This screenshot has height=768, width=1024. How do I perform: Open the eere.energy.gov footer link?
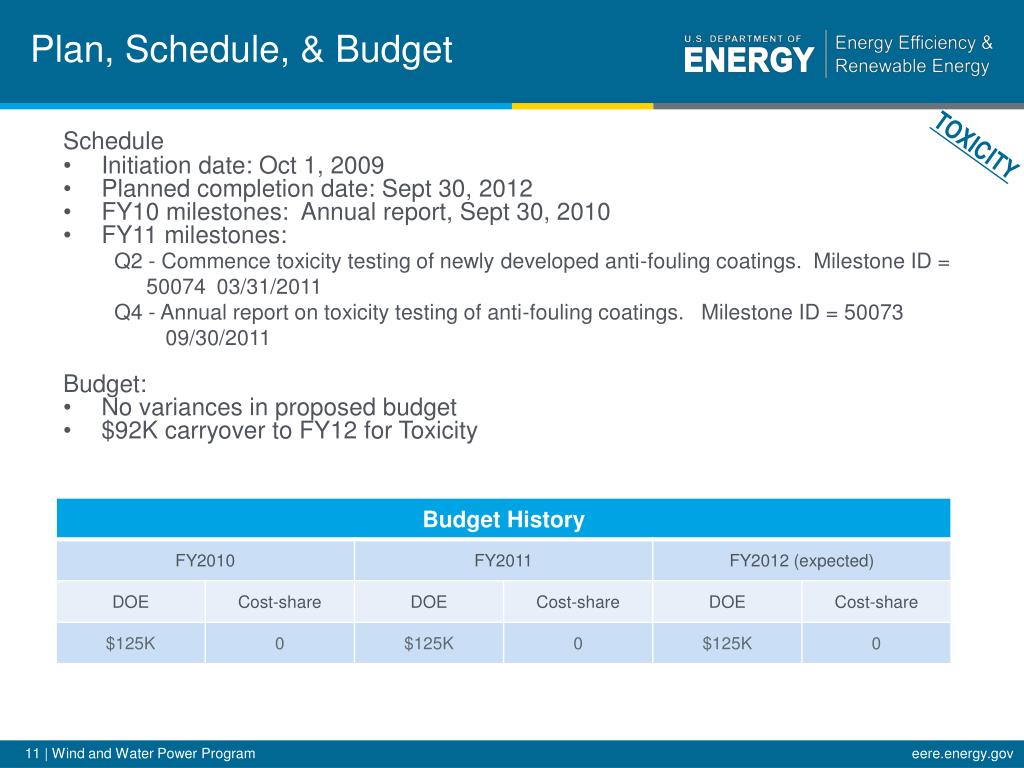point(963,754)
